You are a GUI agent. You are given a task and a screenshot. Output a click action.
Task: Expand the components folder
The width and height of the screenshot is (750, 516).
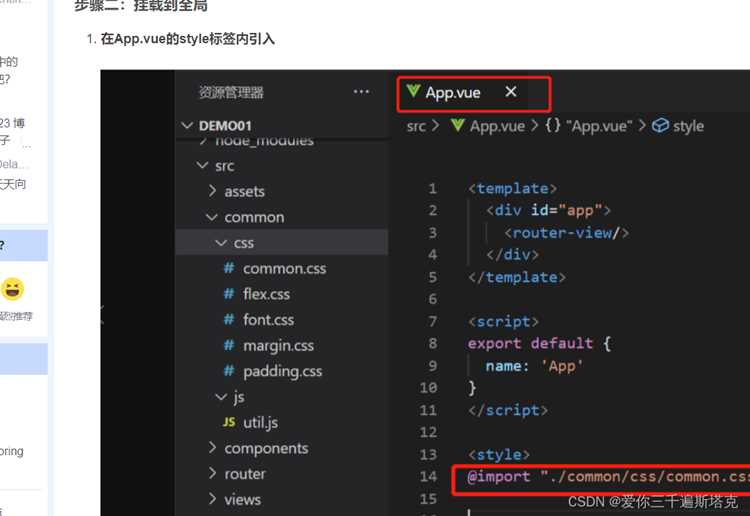pos(212,448)
